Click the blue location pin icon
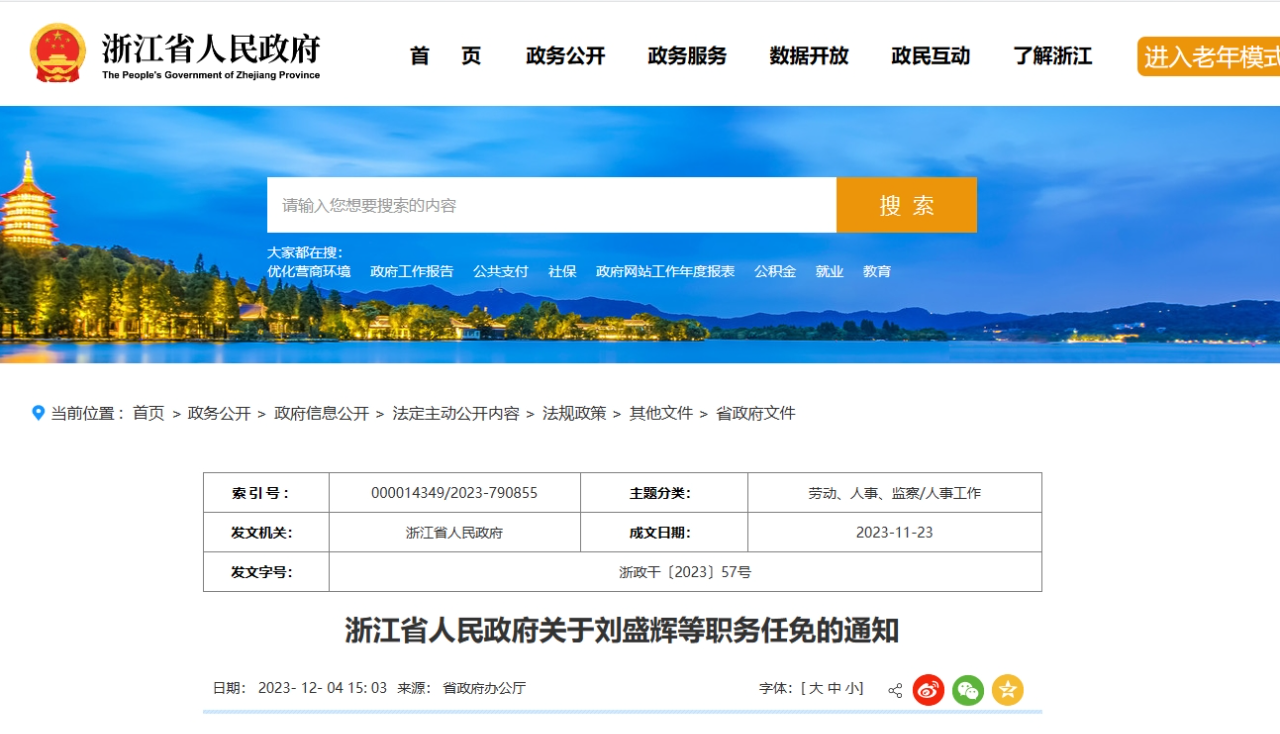This screenshot has width=1280, height=734. click(38, 413)
